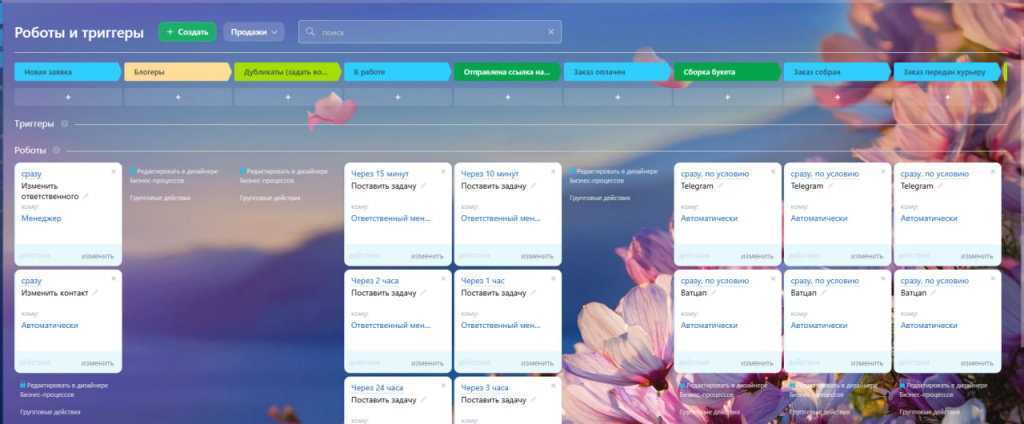
Task: Select the Заказ оплачен stage
Action: click(x=617, y=72)
